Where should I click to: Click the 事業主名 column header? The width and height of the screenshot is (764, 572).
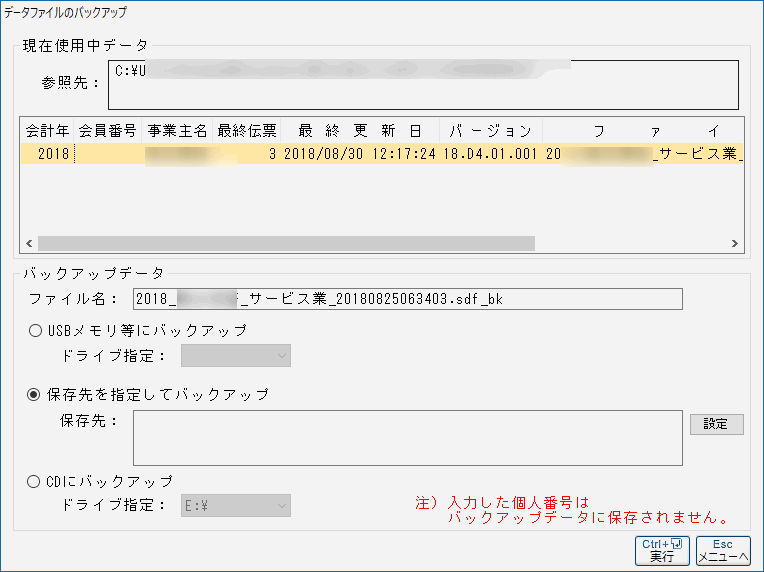pos(177,131)
